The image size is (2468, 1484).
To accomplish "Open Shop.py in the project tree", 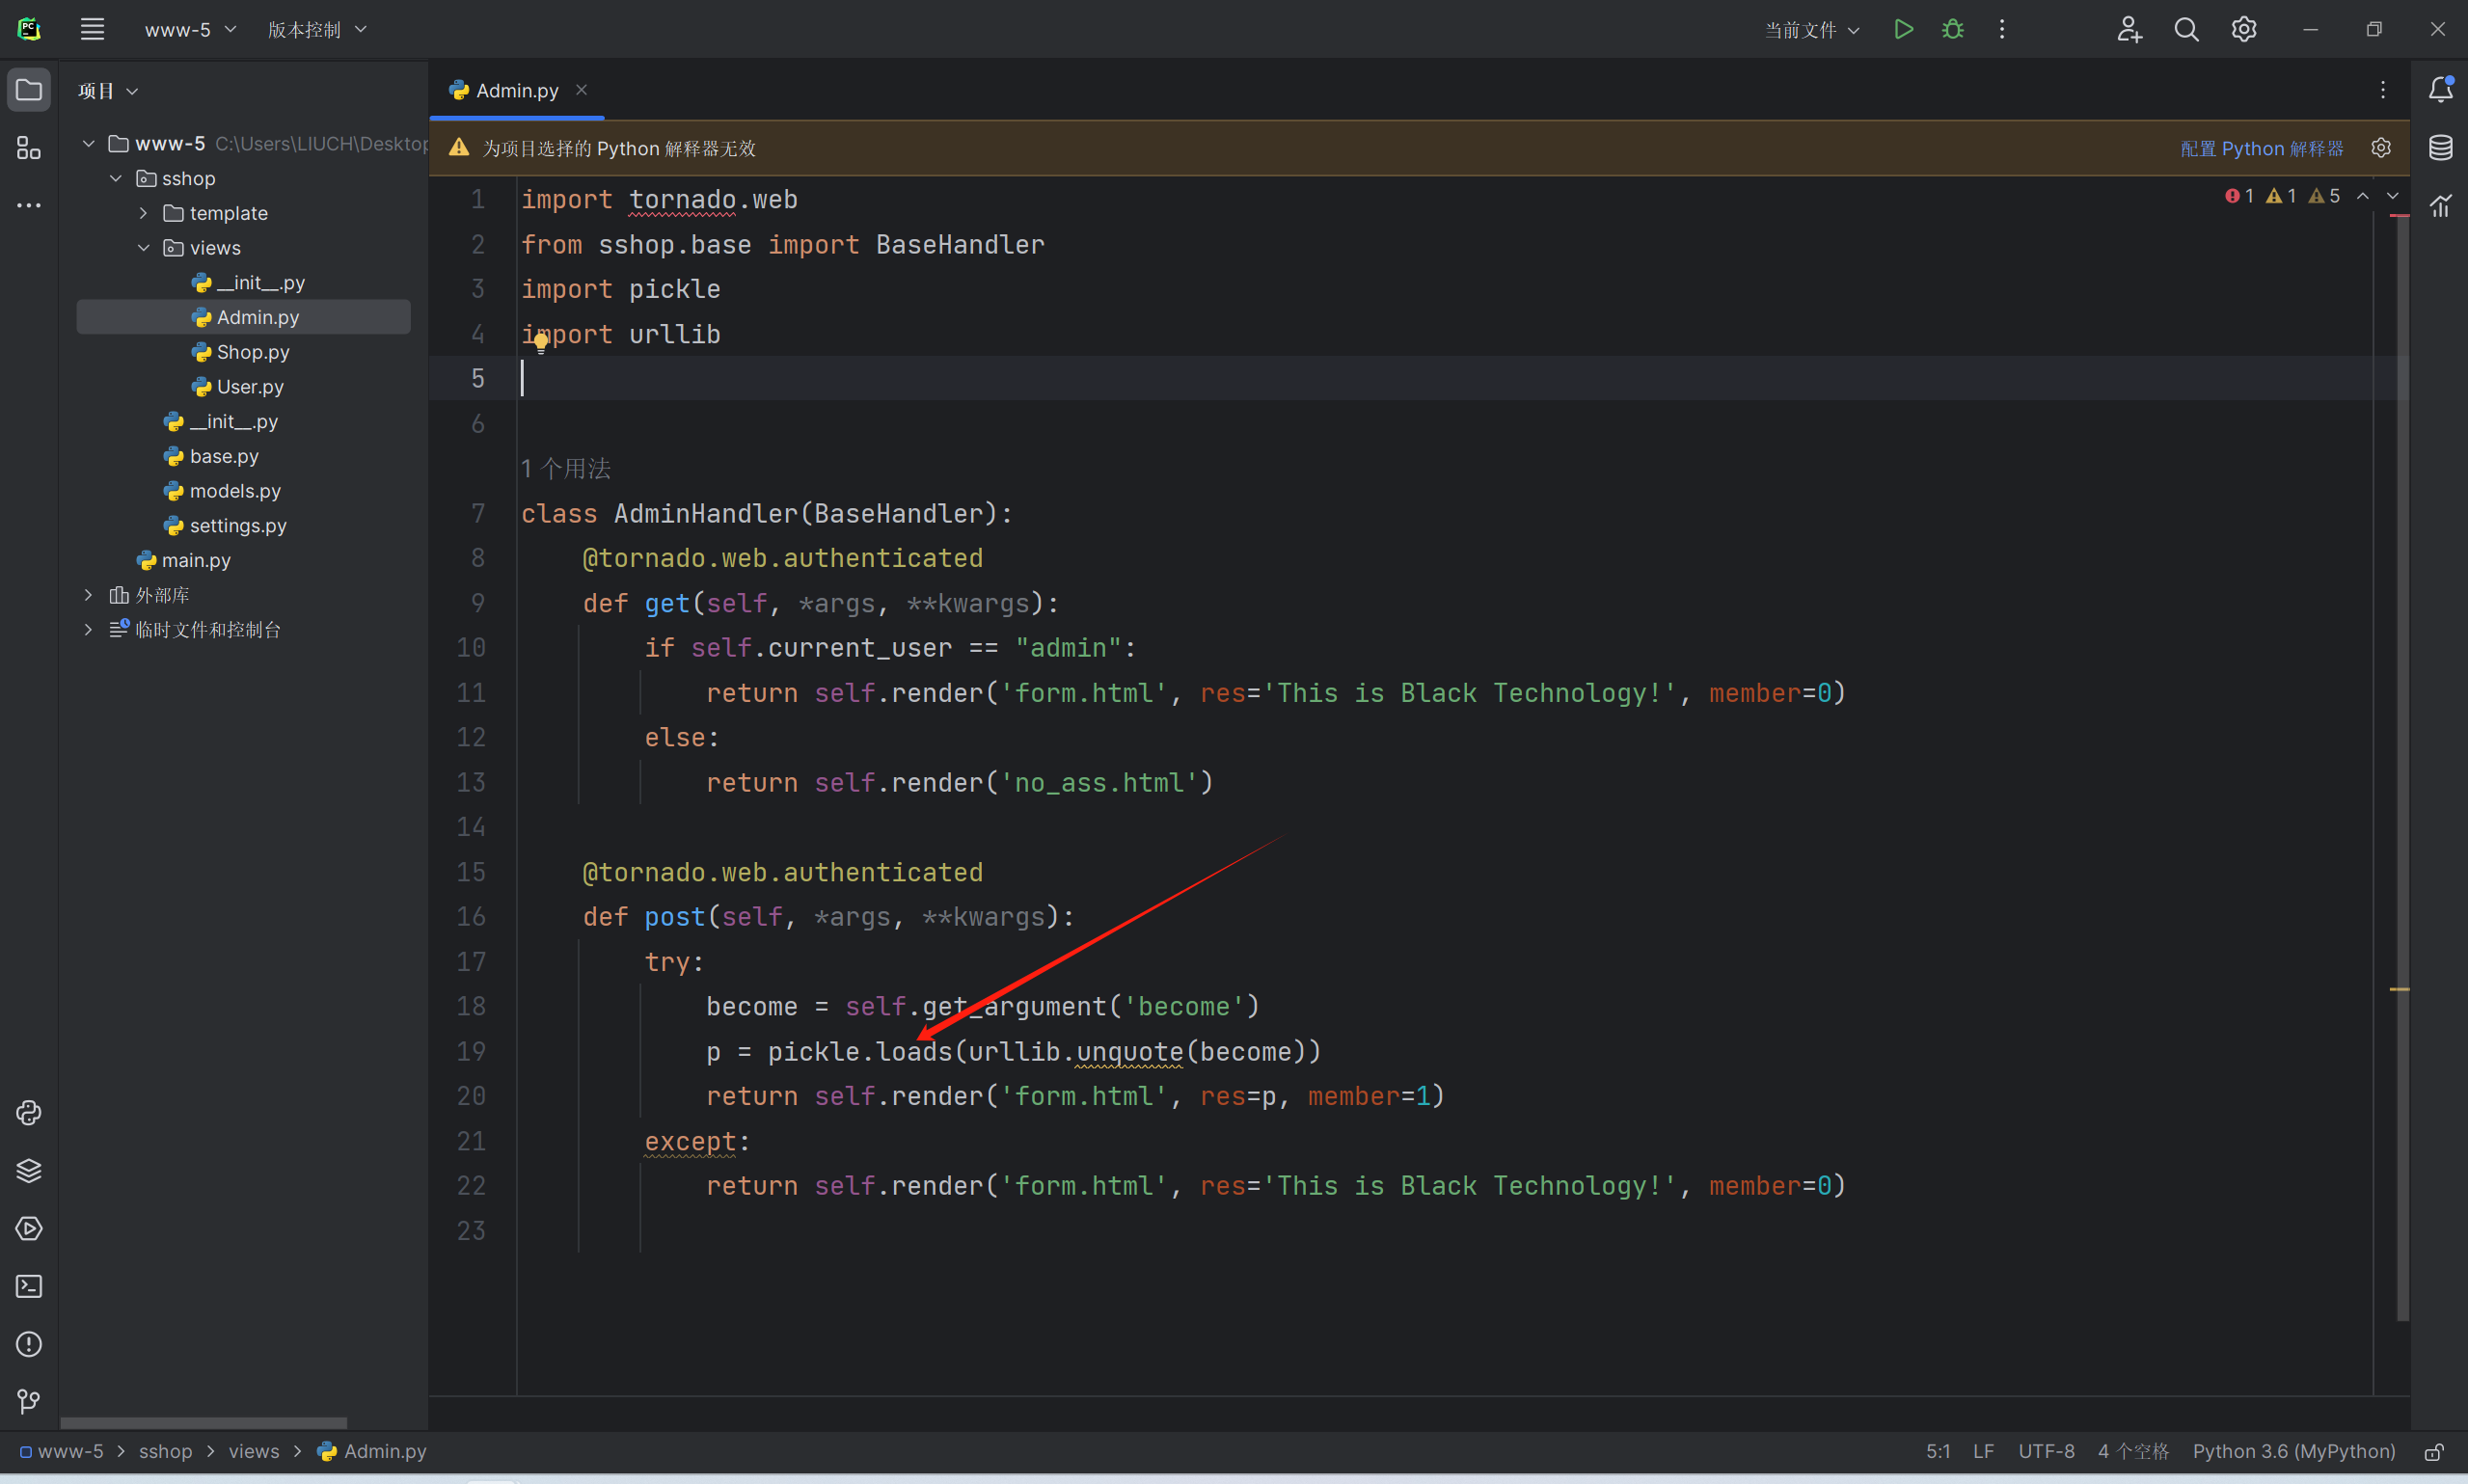I will pos(252,352).
